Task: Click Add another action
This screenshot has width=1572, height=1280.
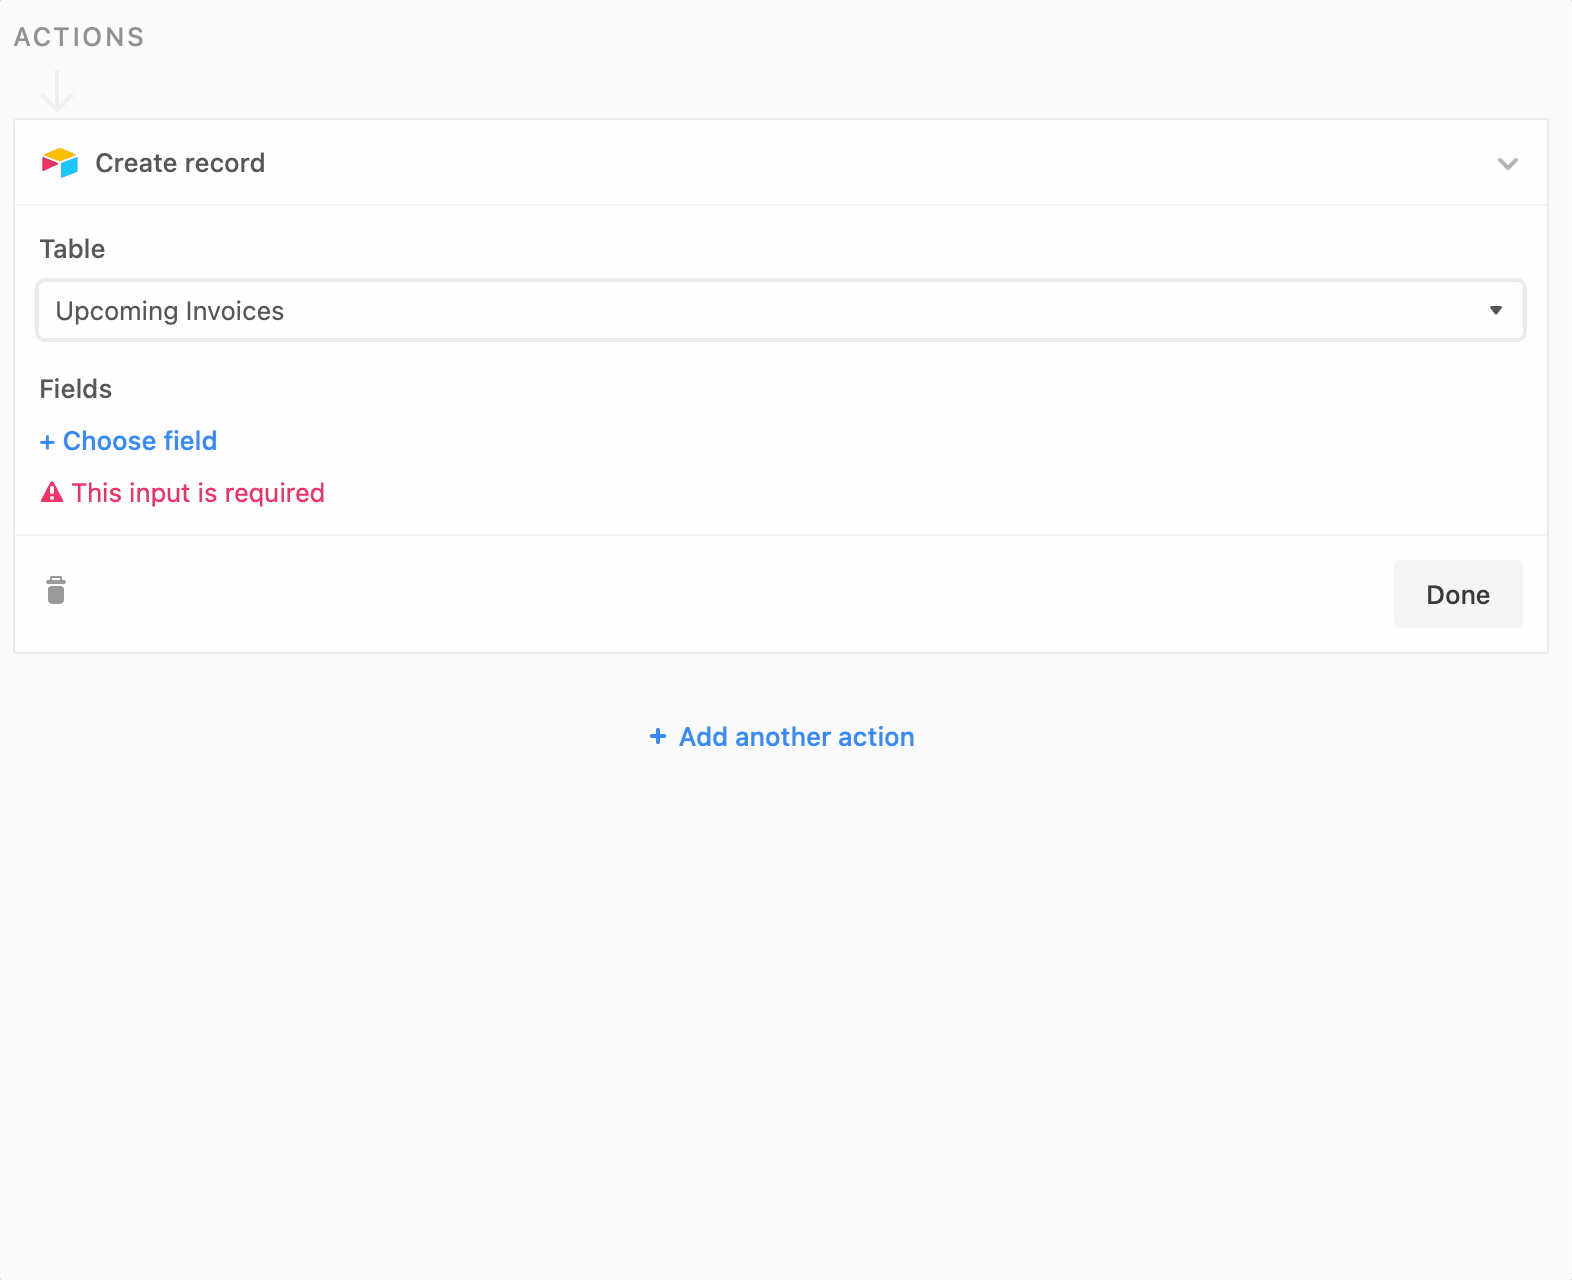Action: (781, 737)
